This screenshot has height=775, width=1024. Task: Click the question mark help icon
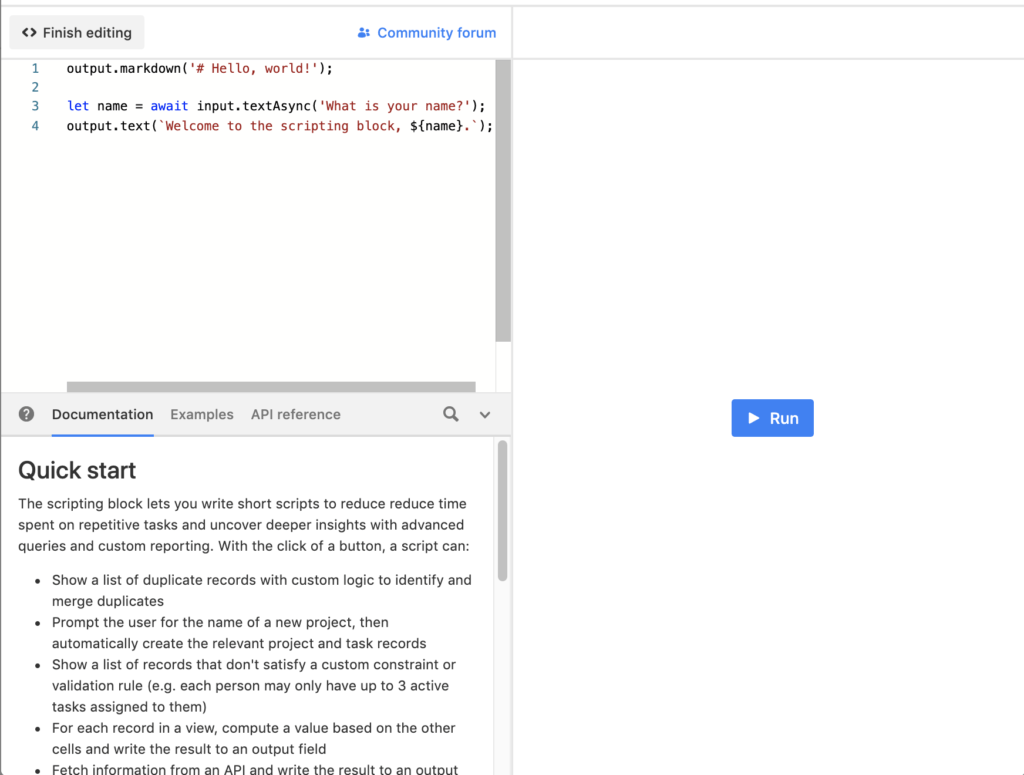pos(26,414)
